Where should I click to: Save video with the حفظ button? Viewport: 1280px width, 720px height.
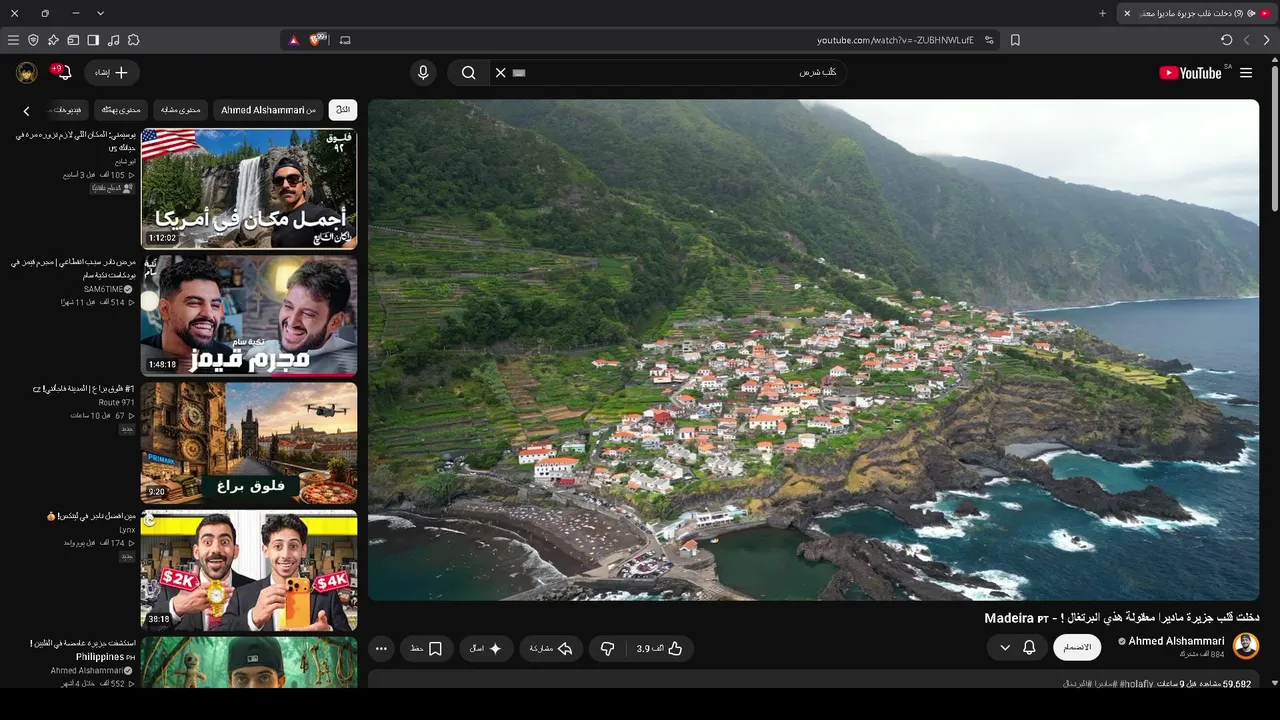tap(427, 649)
